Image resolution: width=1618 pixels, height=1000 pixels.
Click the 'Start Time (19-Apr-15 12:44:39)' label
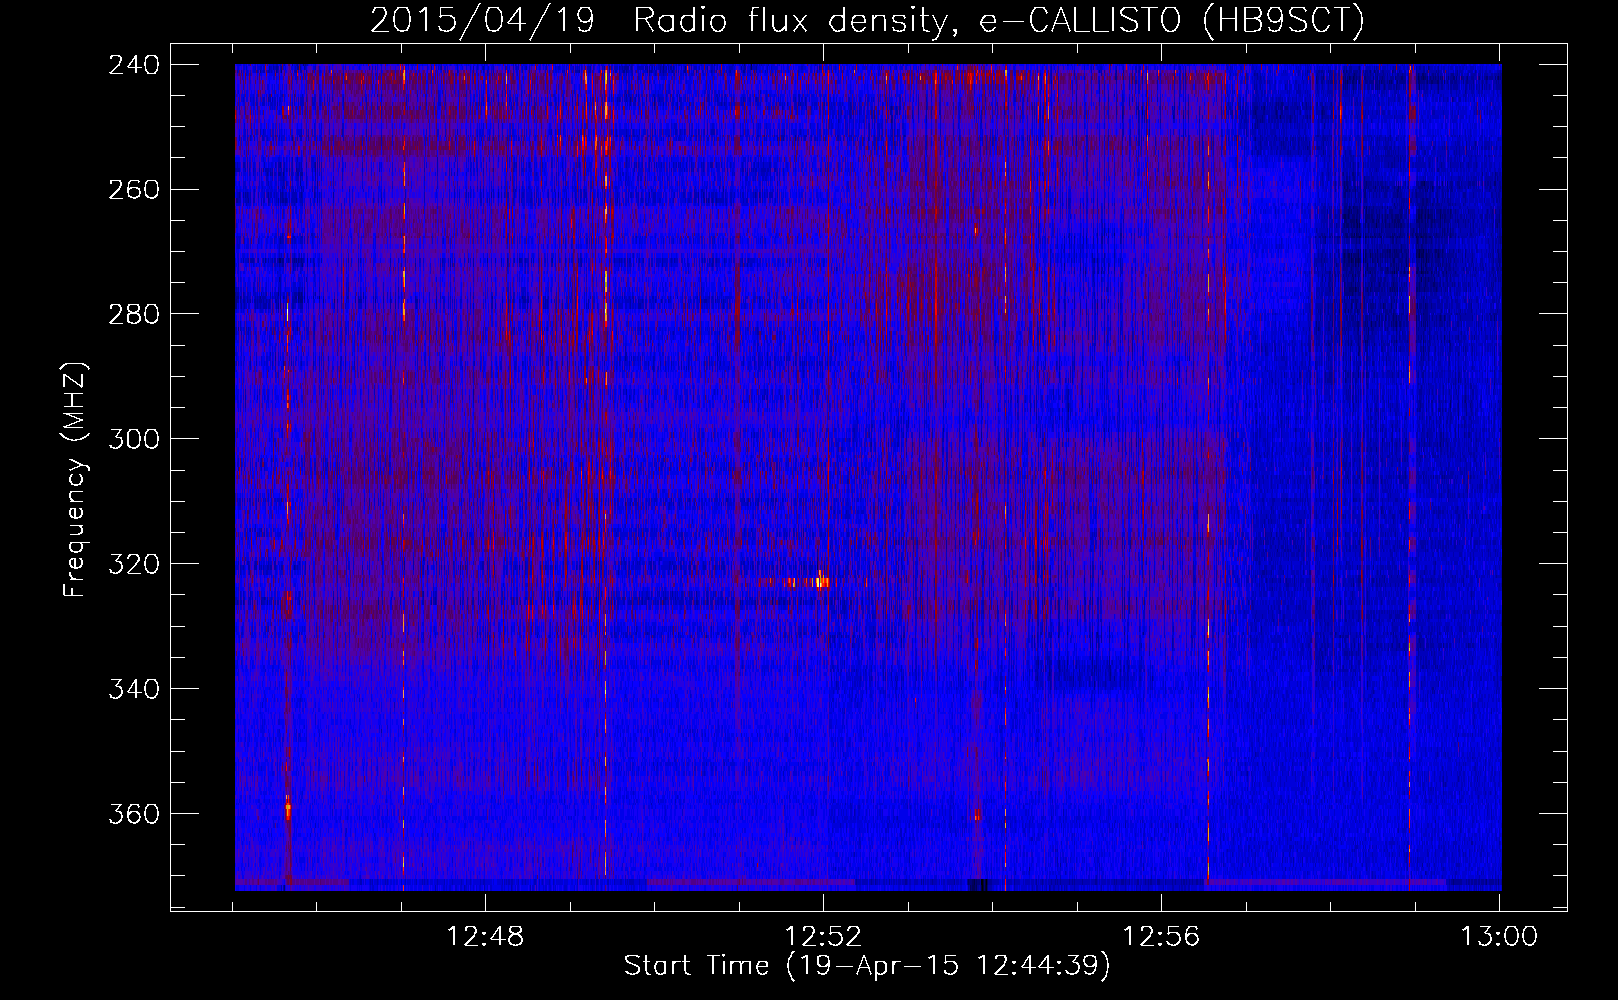[867, 966]
